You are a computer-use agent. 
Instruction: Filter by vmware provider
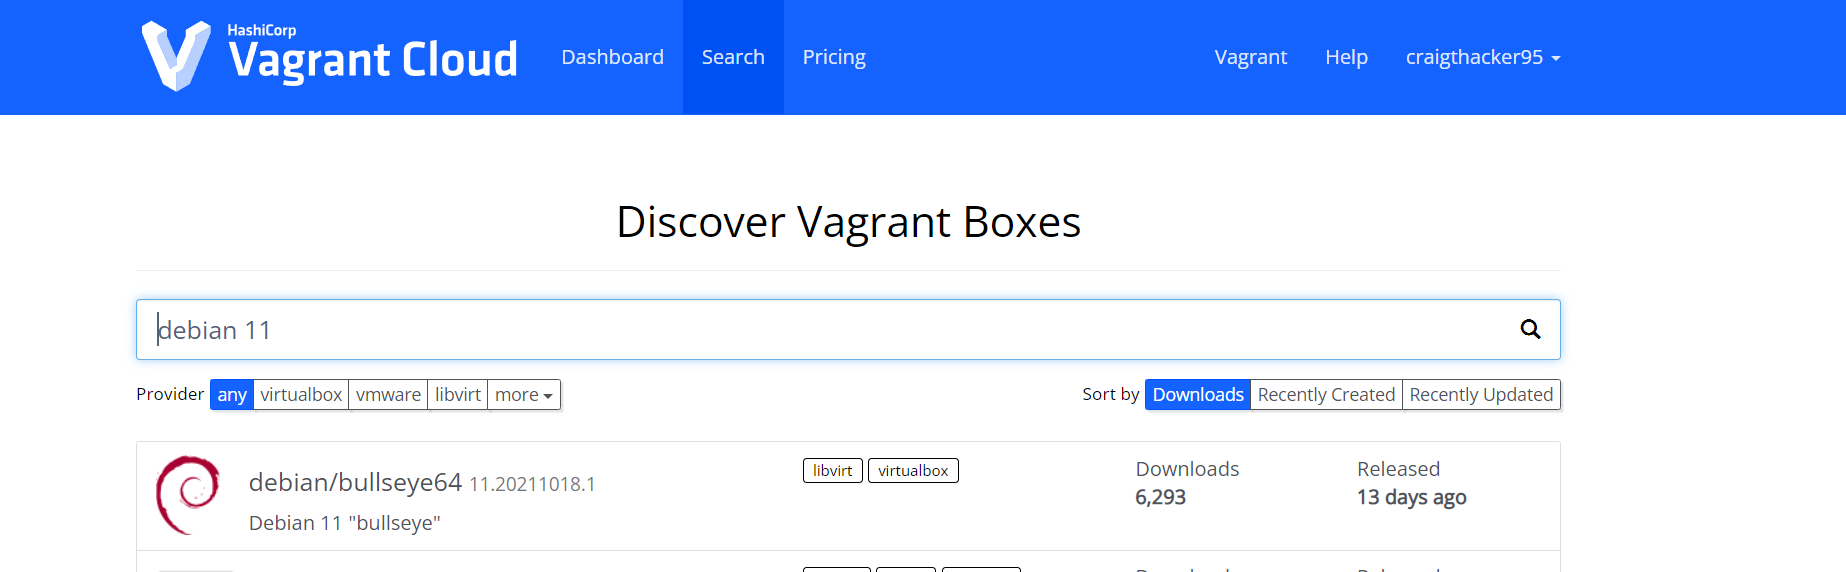tap(388, 395)
